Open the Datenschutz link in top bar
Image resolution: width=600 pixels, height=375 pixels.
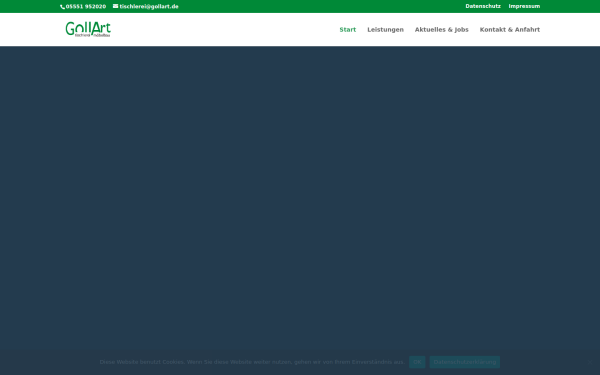[x=483, y=6]
